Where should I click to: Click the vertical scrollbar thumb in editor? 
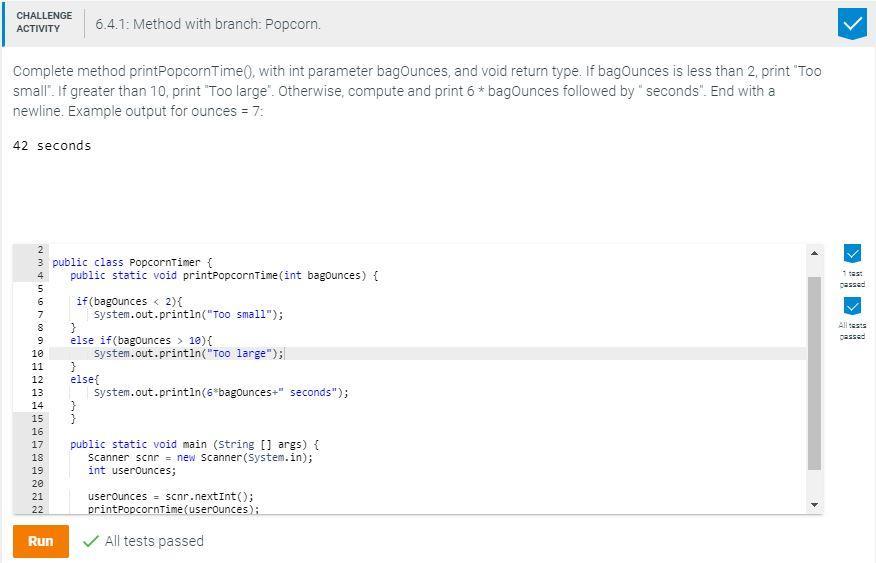[814, 370]
